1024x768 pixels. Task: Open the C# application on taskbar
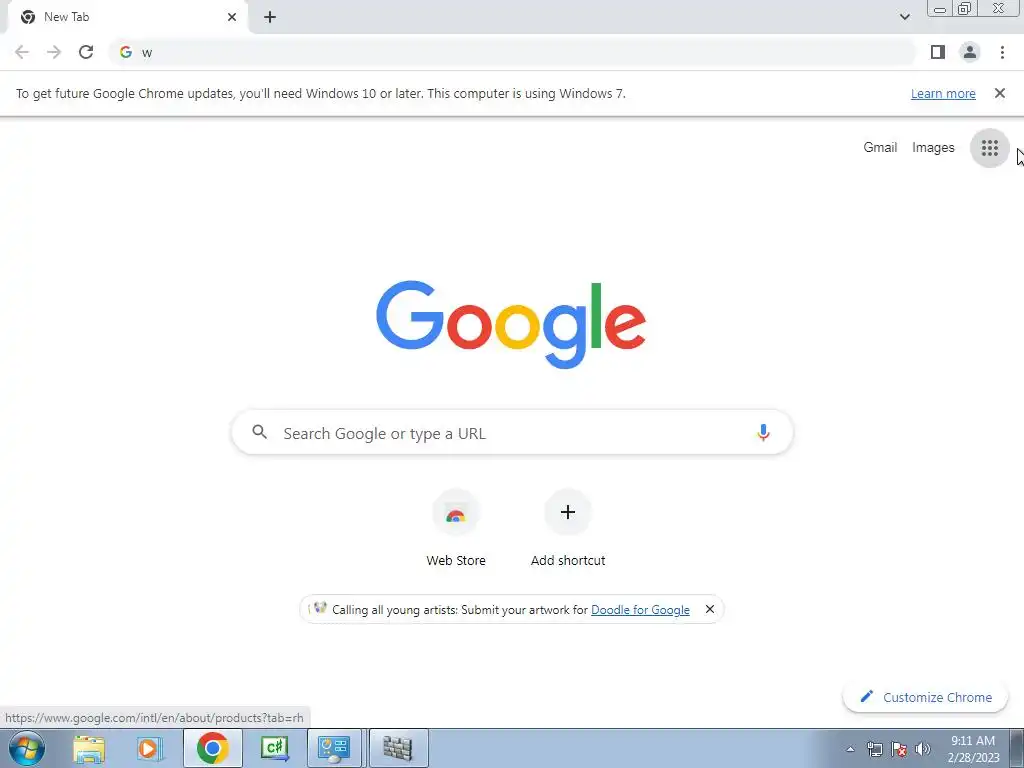point(274,748)
